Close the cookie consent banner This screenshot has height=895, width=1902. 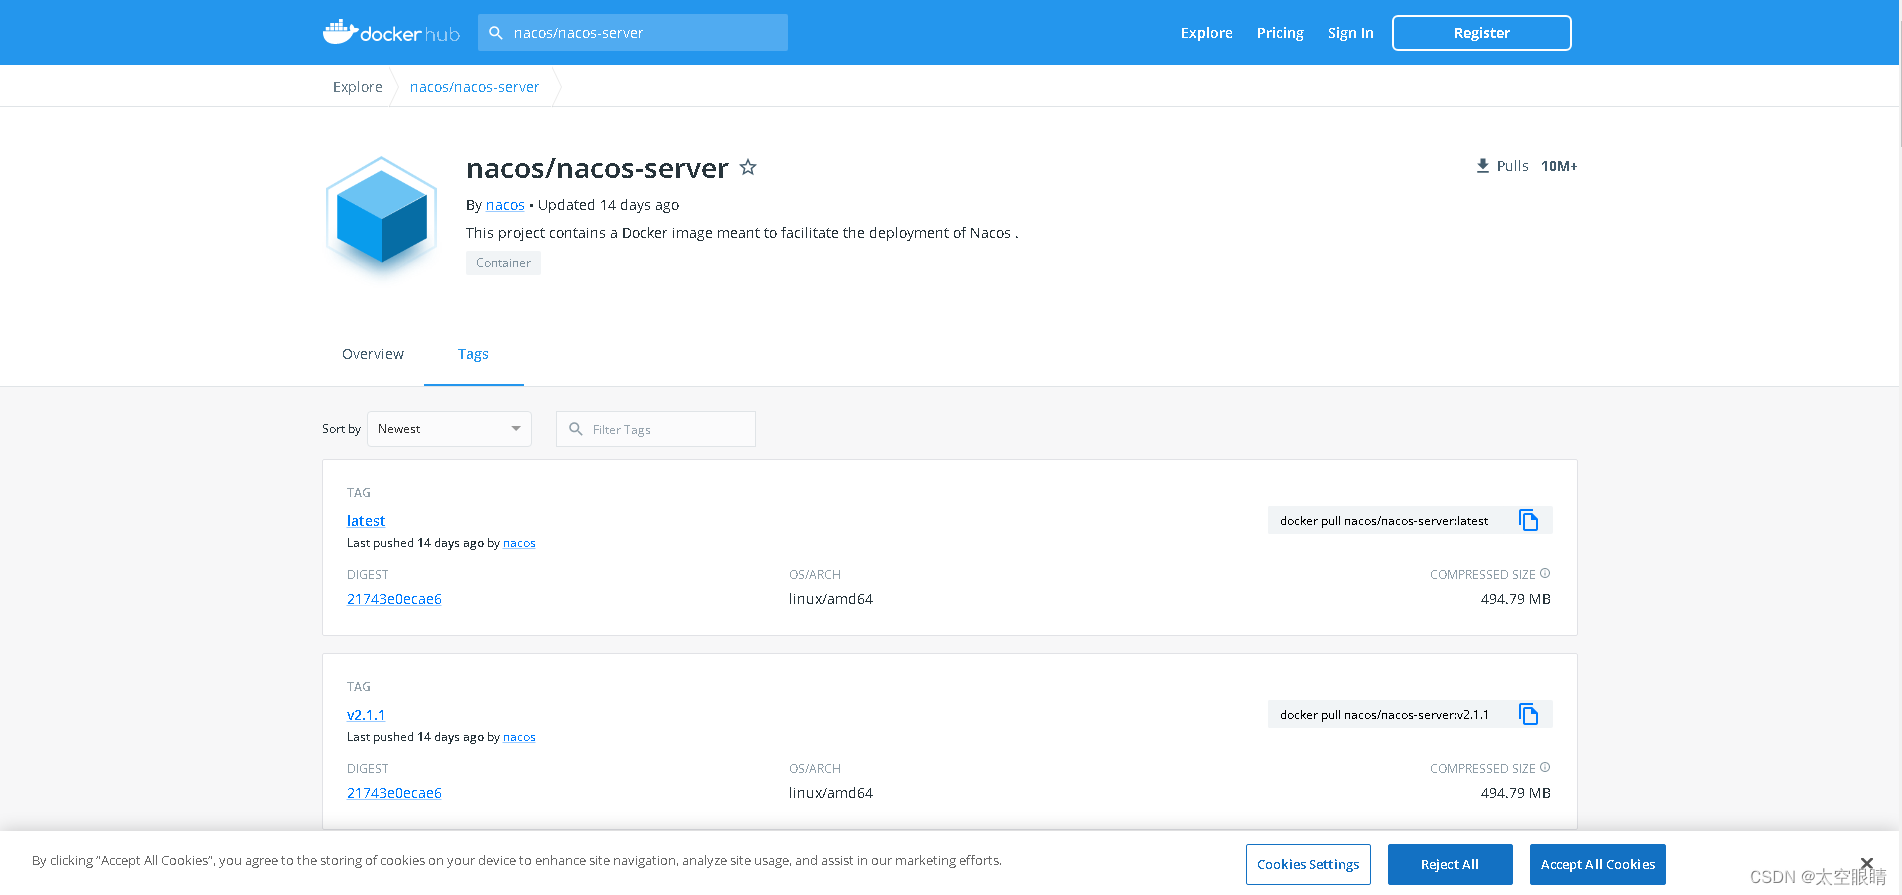pos(1866,863)
